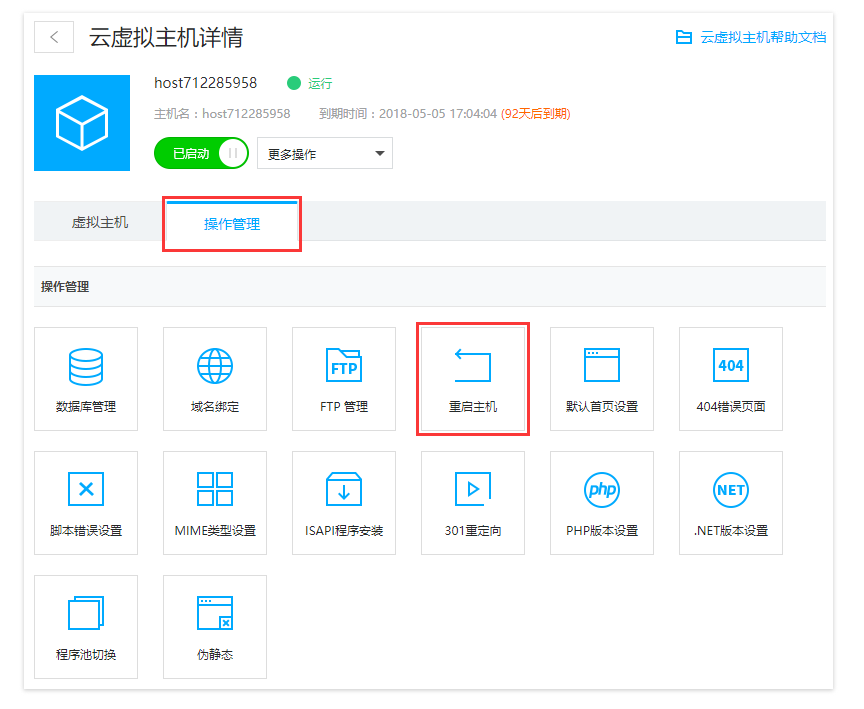Open the 301重定向 icon
The height and width of the screenshot is (709, 864).
click(x=473, y=491)
